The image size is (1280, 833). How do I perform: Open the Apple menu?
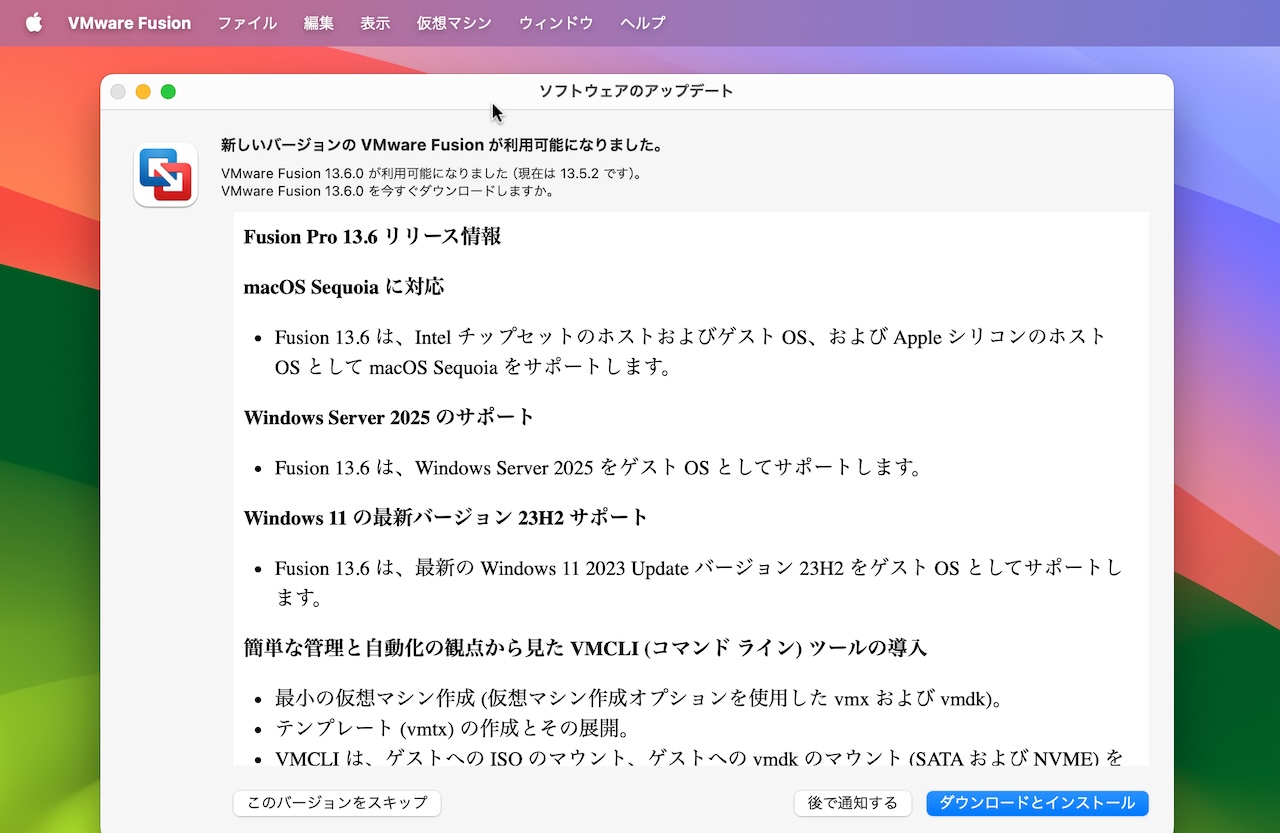pos(34,22)
